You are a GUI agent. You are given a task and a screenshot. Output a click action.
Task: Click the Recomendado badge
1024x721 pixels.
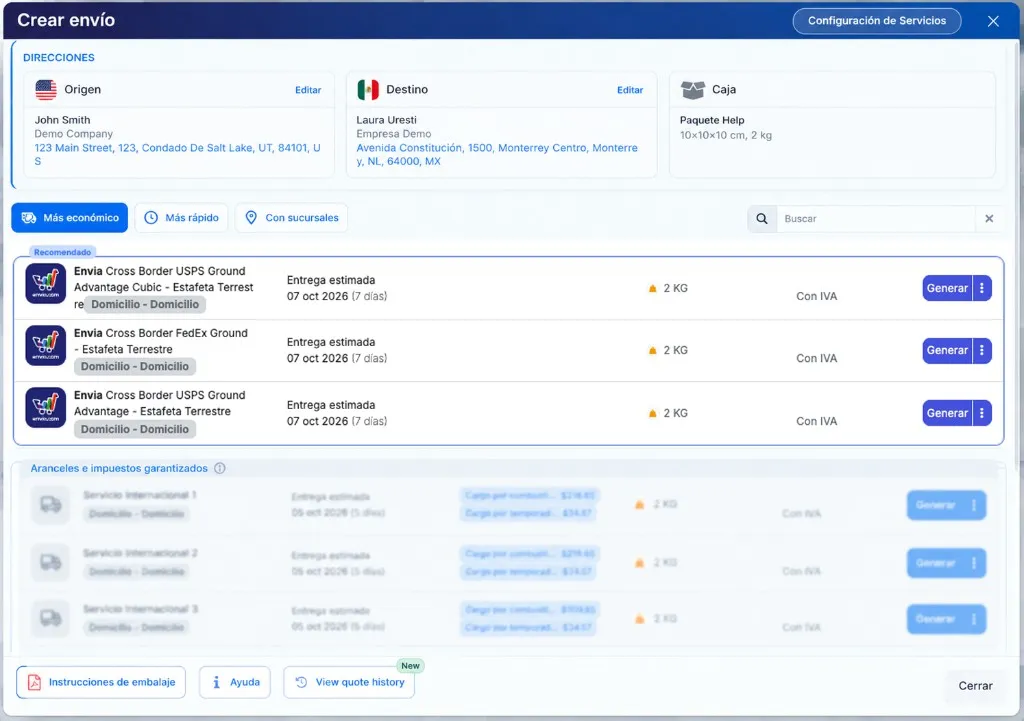[x=63, y=252]
